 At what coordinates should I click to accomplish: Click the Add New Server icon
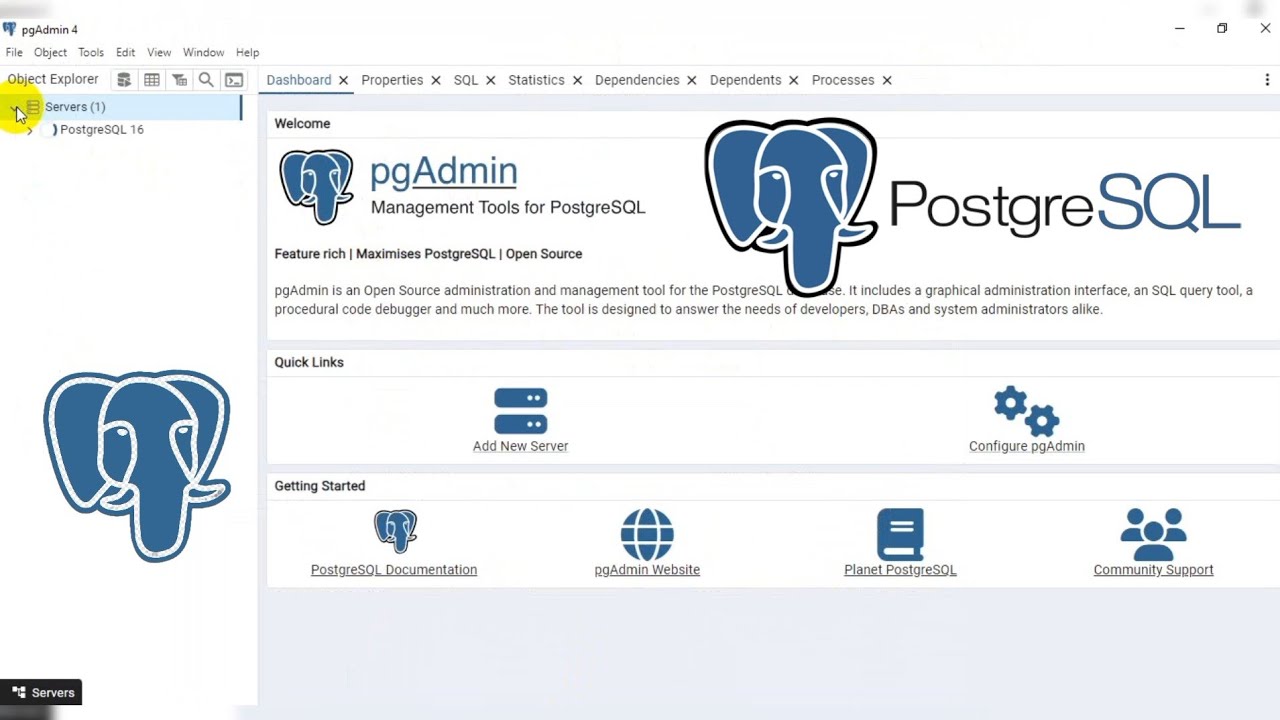521,411
